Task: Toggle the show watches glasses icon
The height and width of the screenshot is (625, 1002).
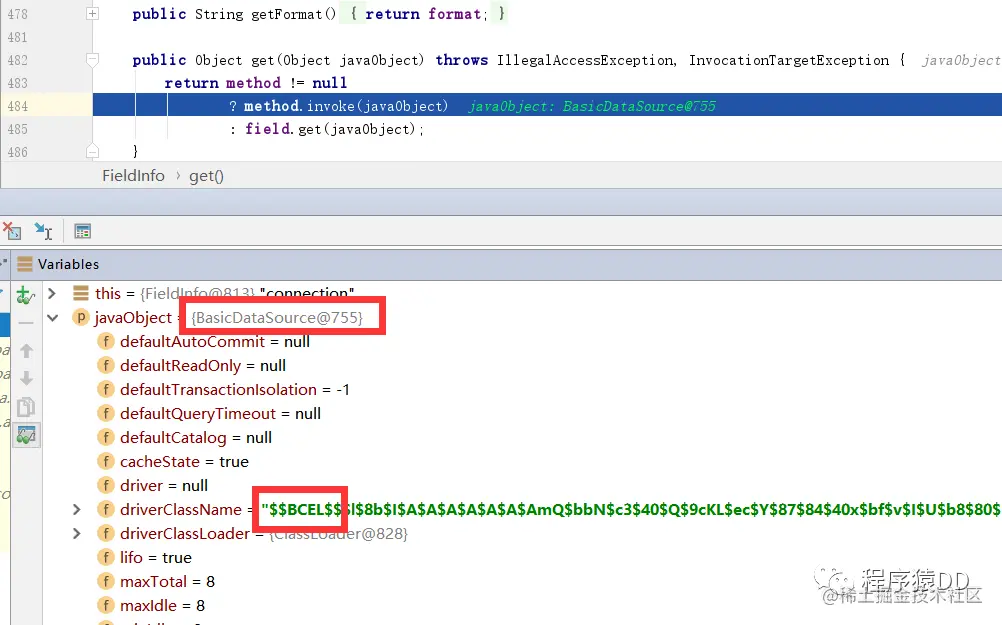Action: [x=26, y=435]
